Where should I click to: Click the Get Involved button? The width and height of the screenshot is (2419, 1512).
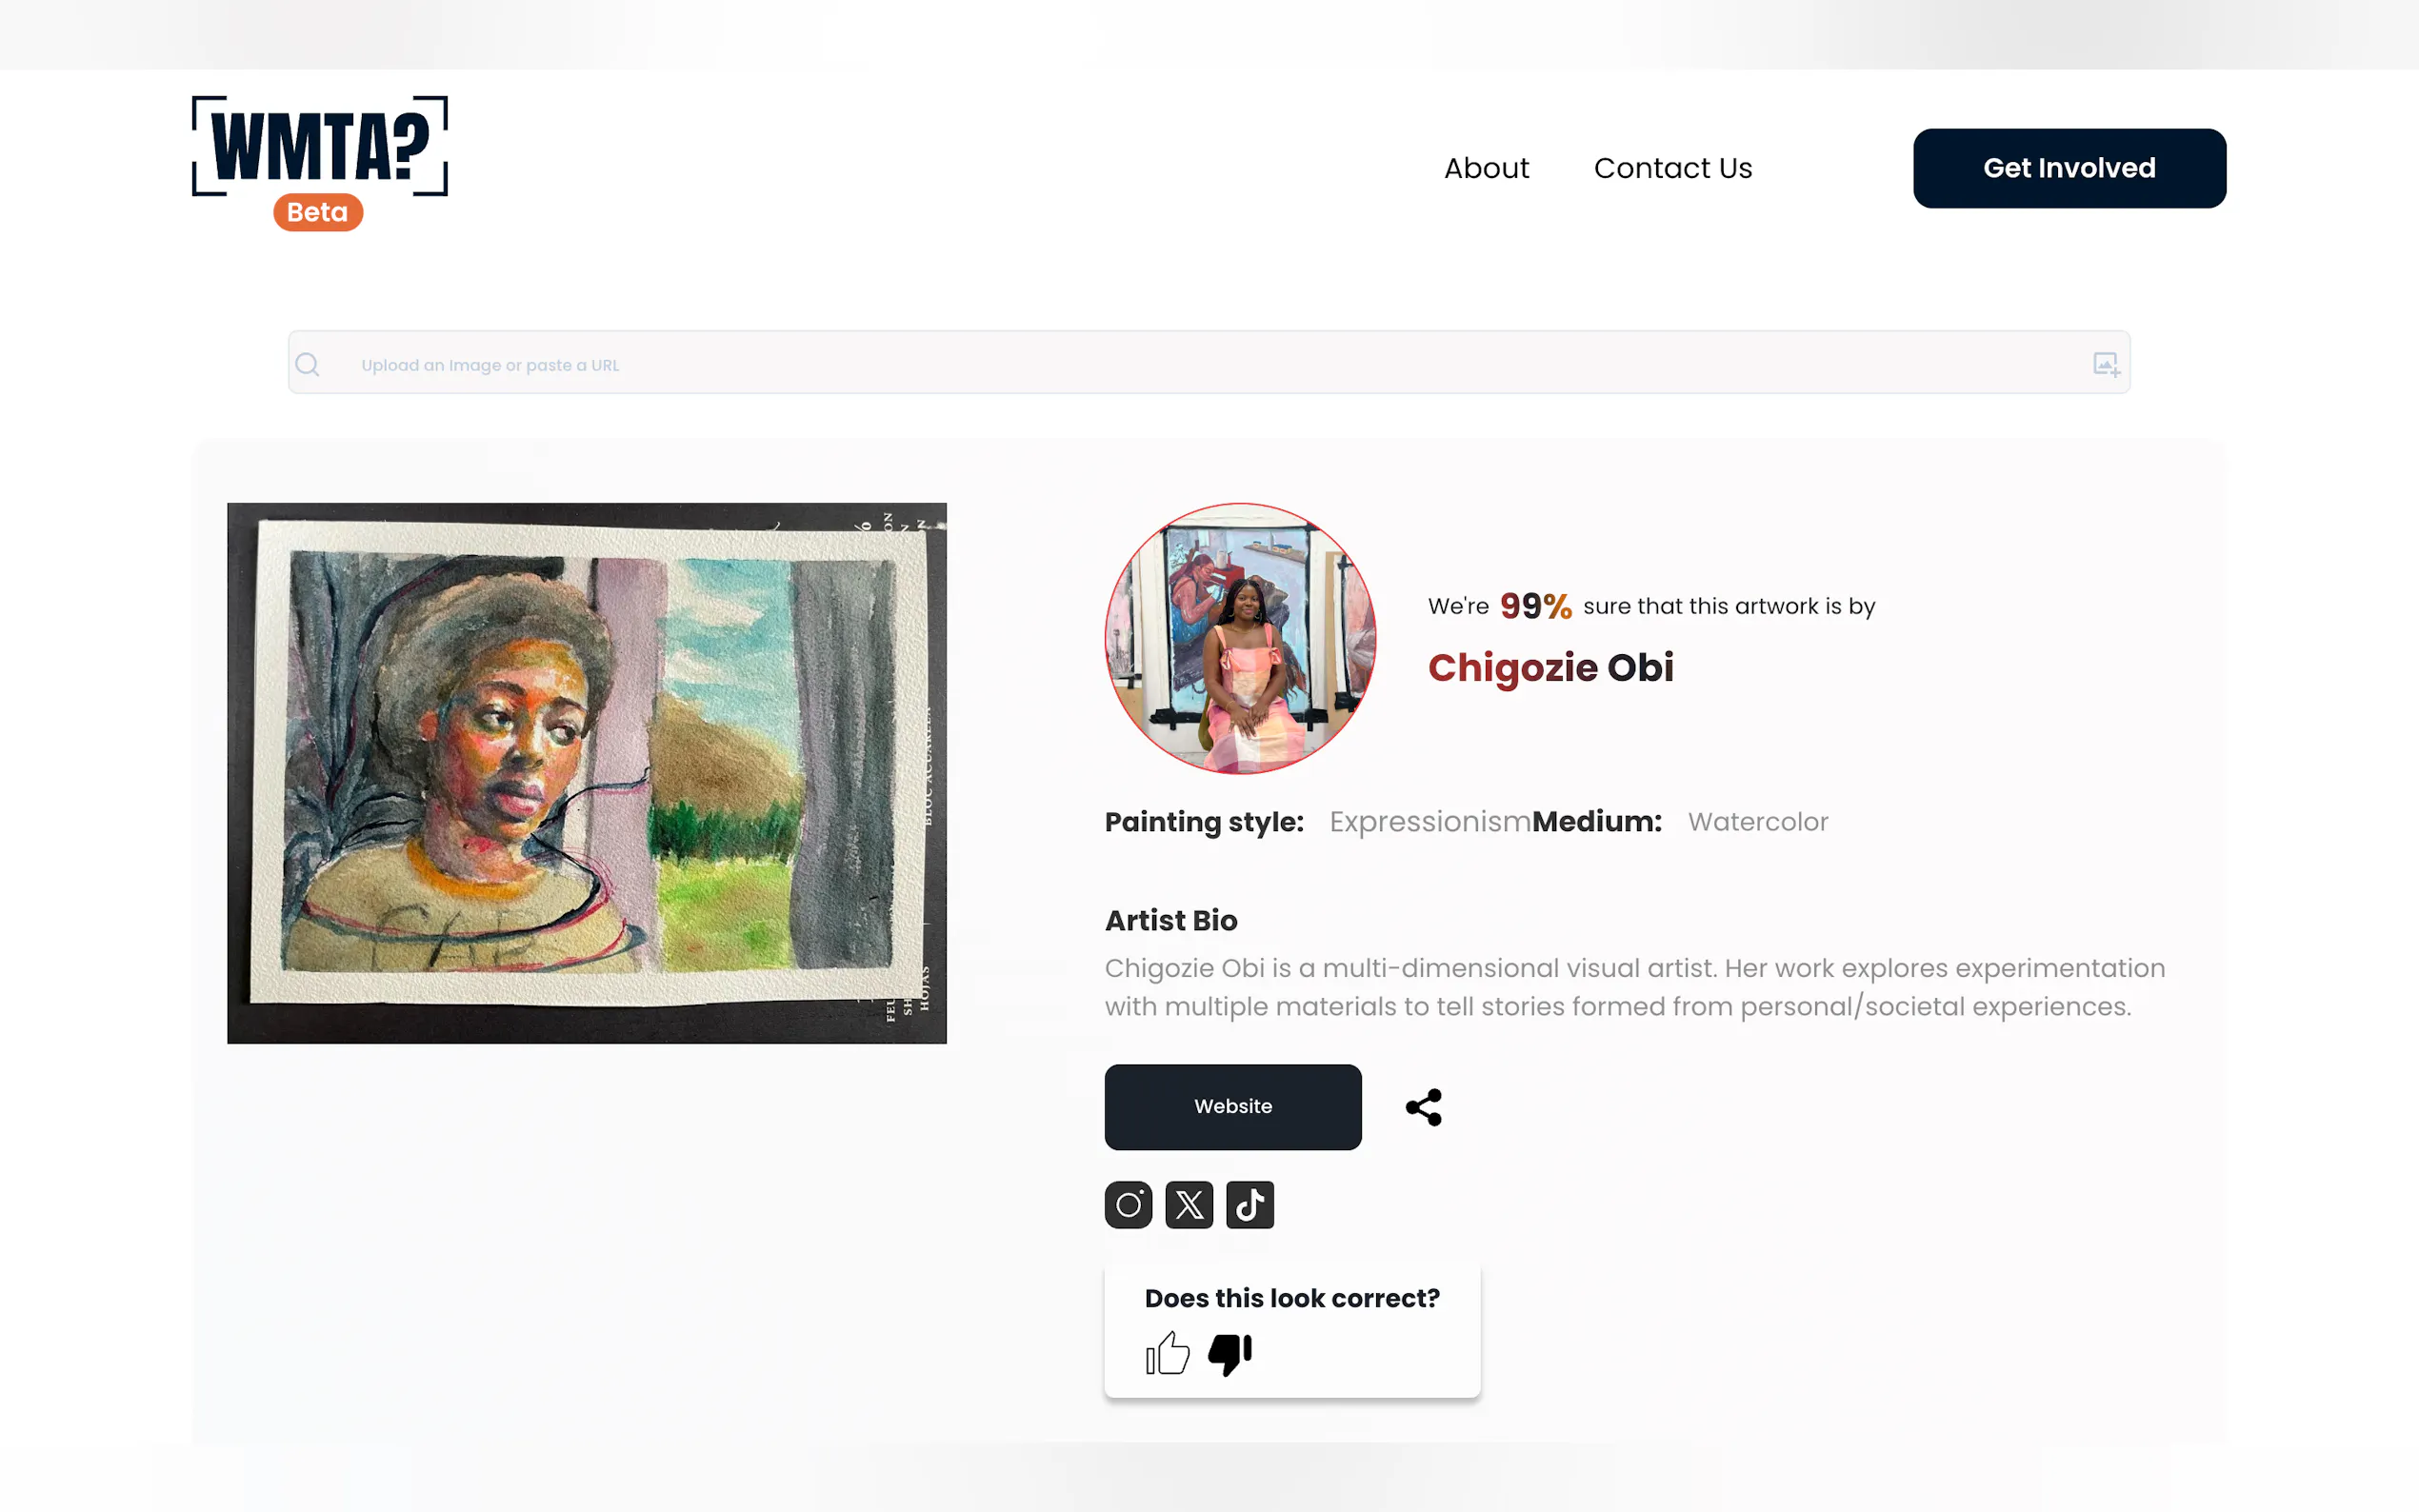(2069, 168)
